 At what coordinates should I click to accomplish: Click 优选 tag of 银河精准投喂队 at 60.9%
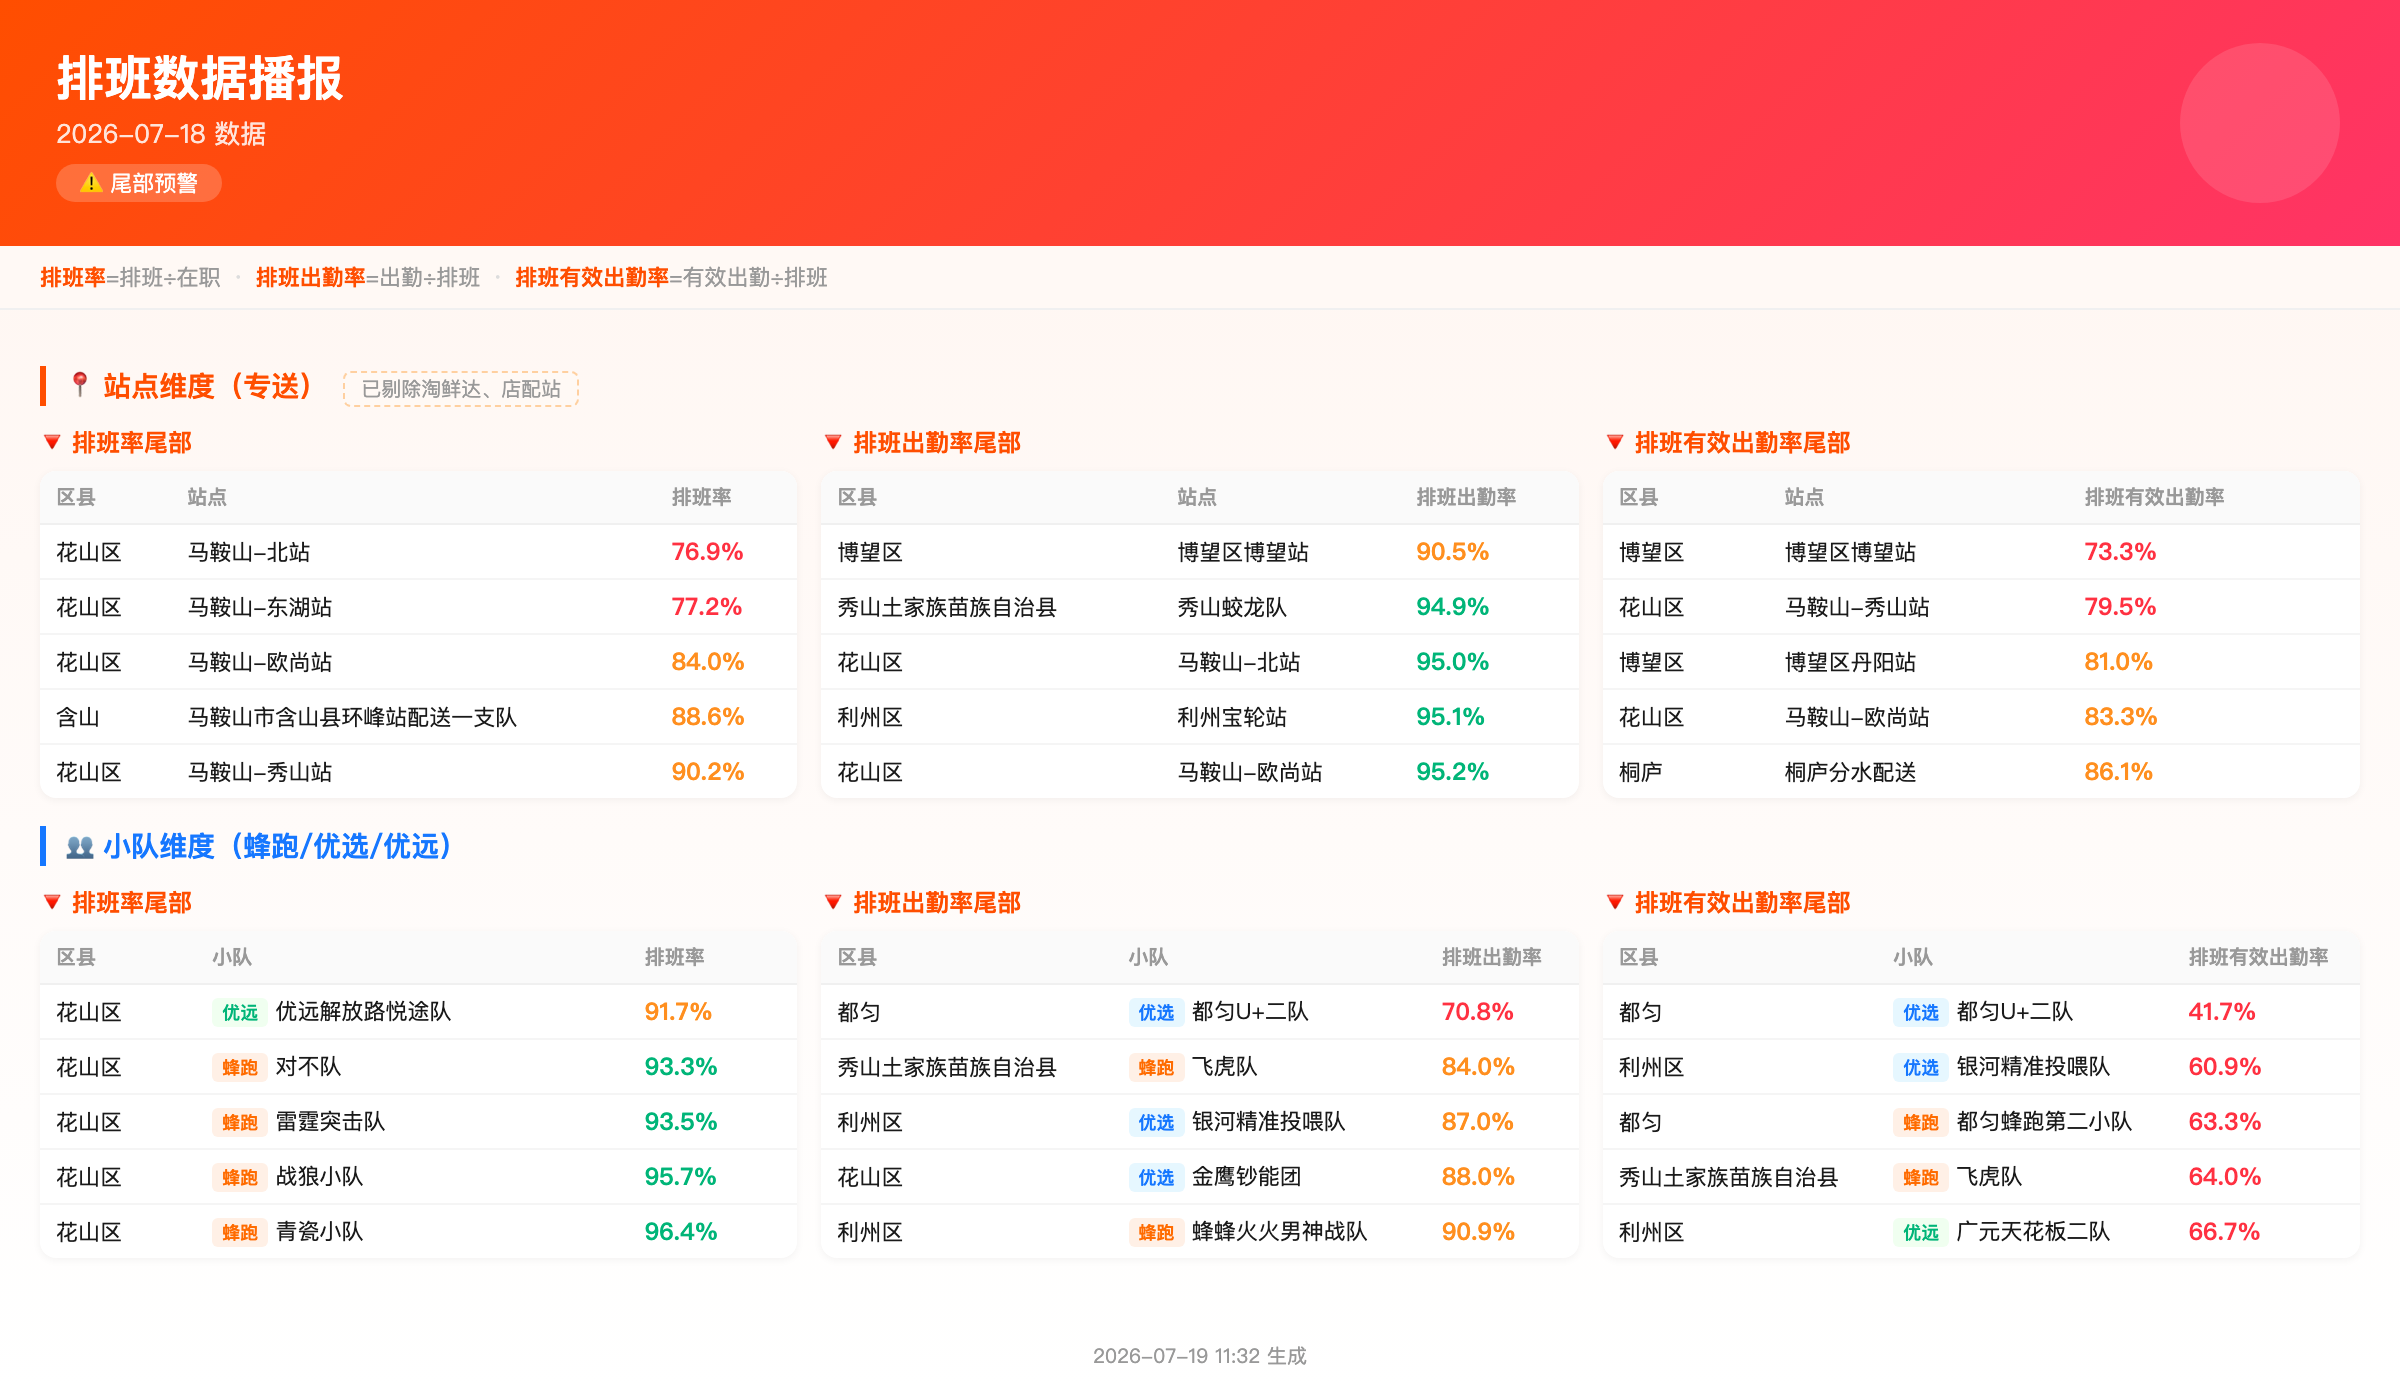(1921, 1067)
